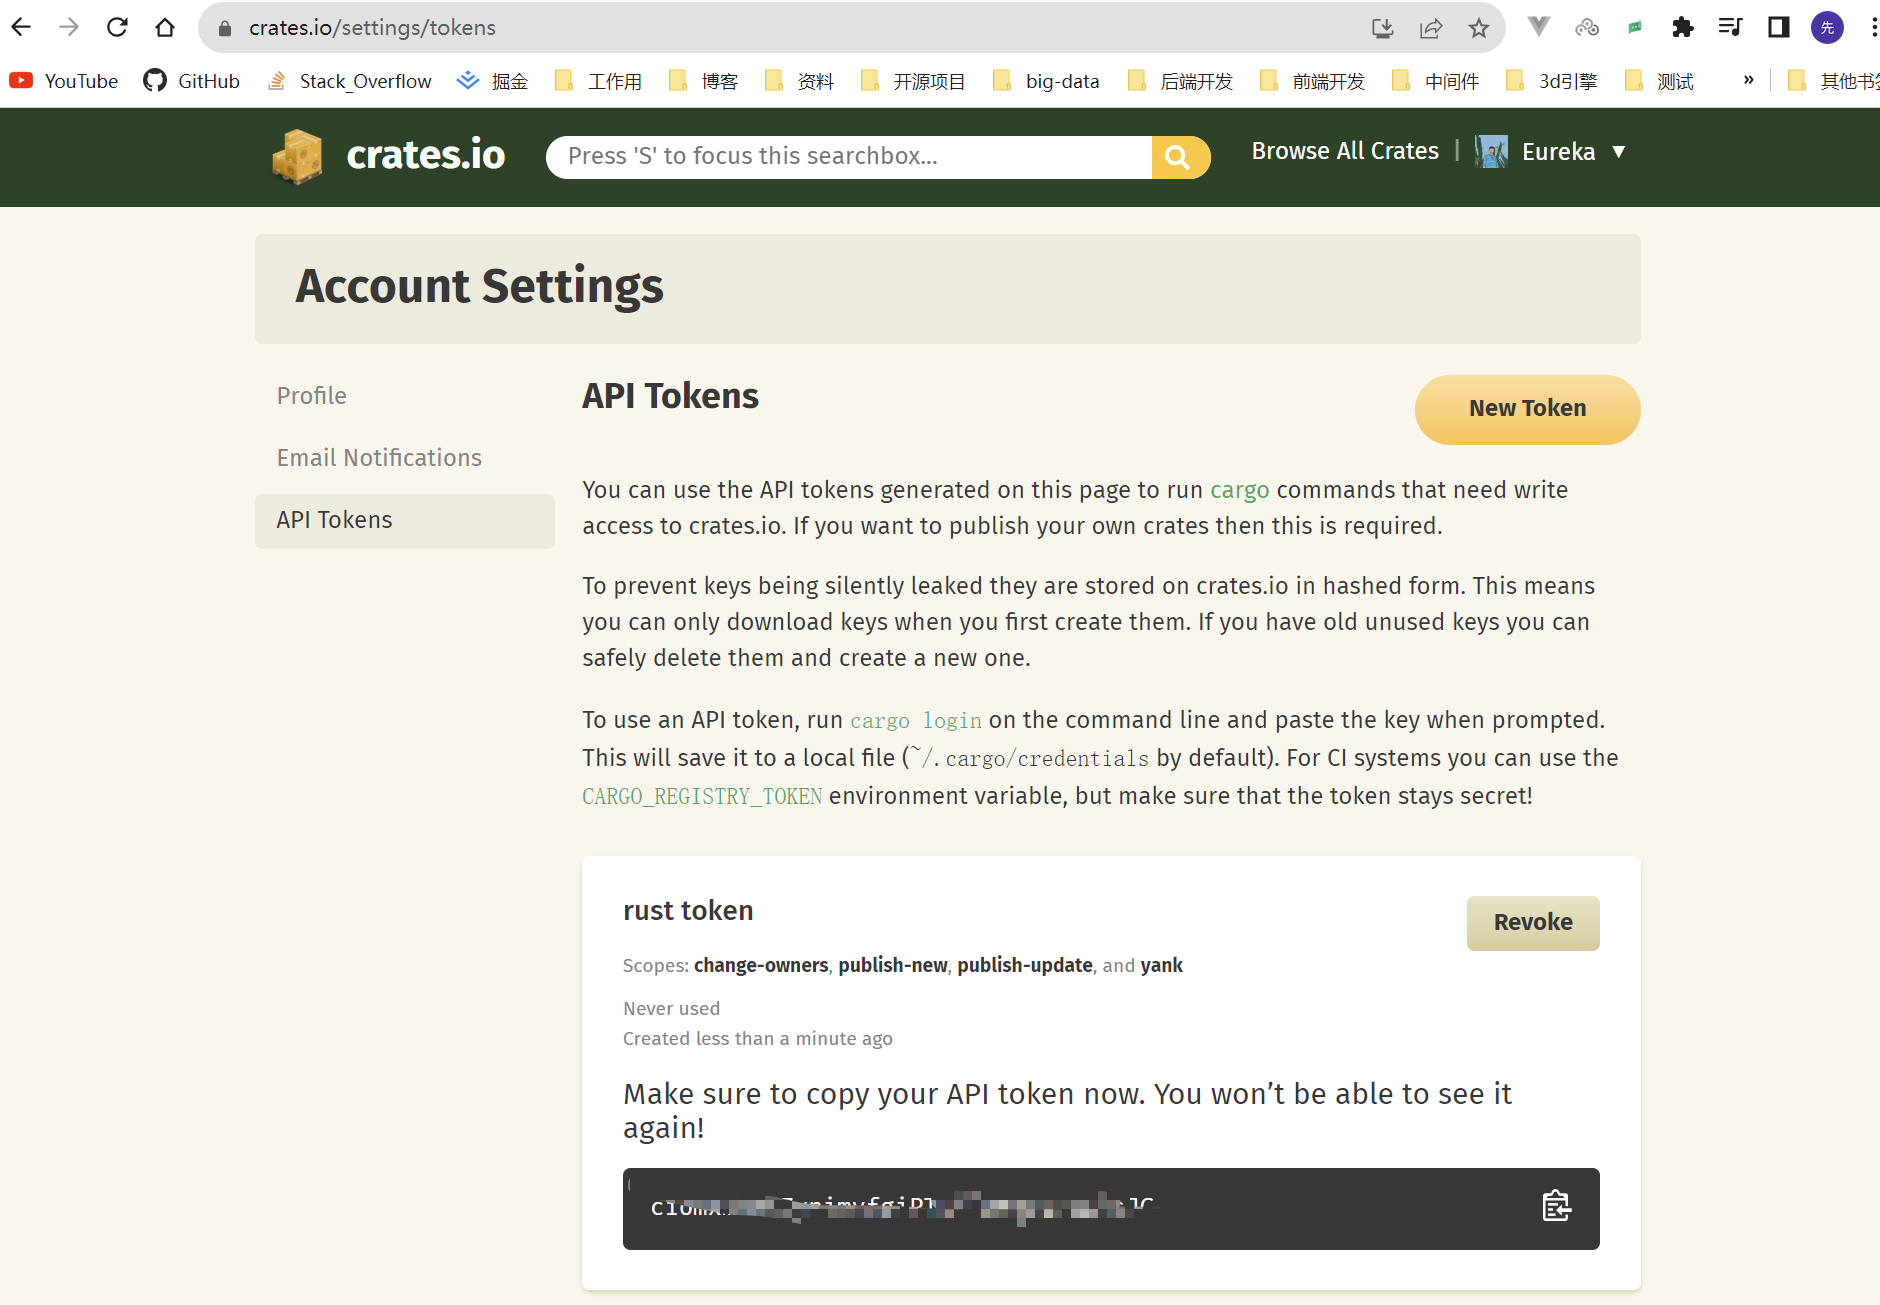Viewport: 1880px width, 1305px height.
Task: Open the 博客 bookmark folder
Action: pyautogui.click(x=703, y=81)
